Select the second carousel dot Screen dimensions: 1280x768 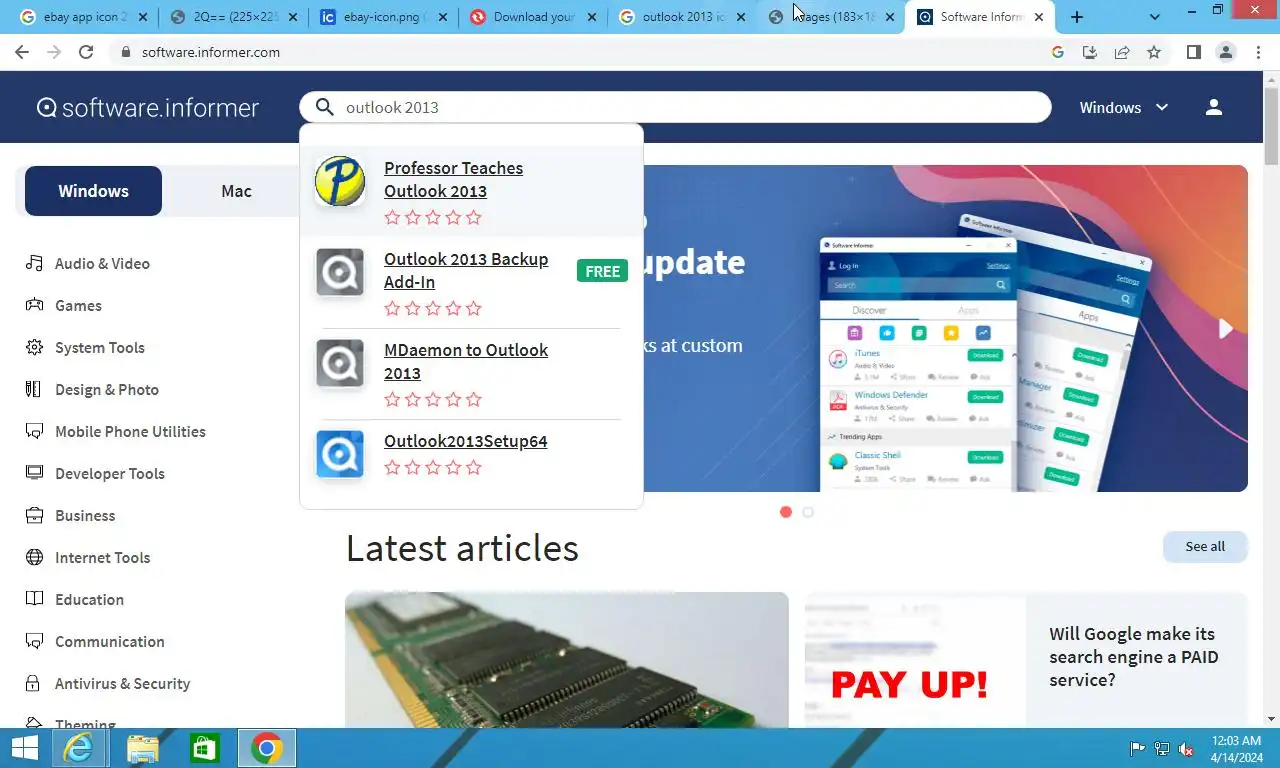[x=808, y=512]
